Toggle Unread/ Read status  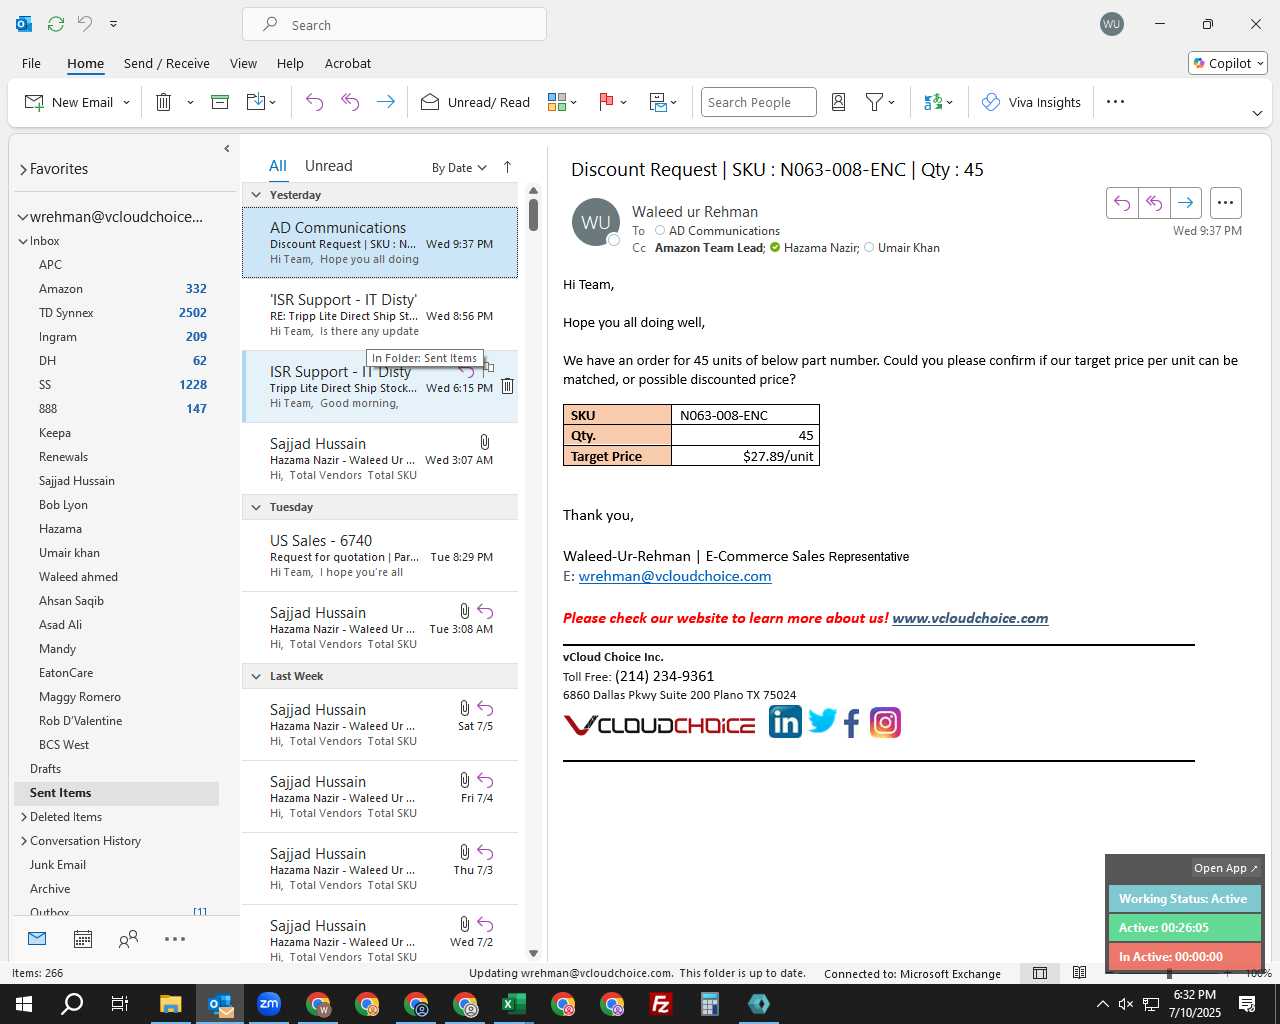(x=475, y=102)
